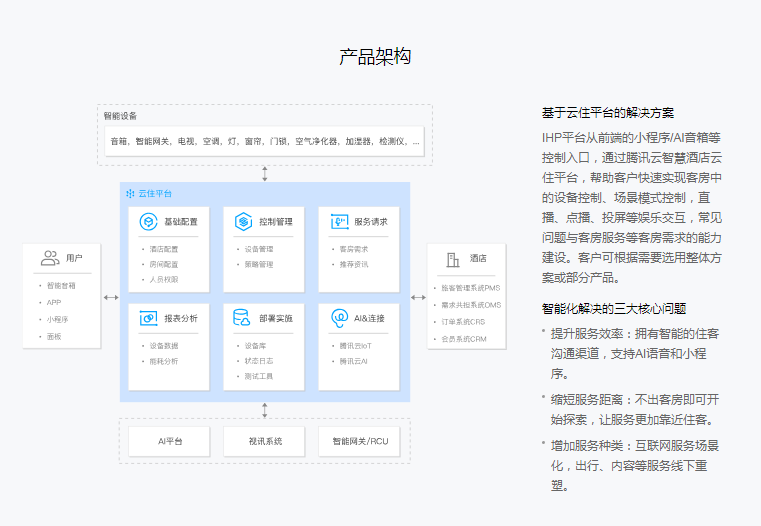Screen dimensions: 761x526
Task: Click the 智能网关/RCU box
Action: (x=360, y=441)
